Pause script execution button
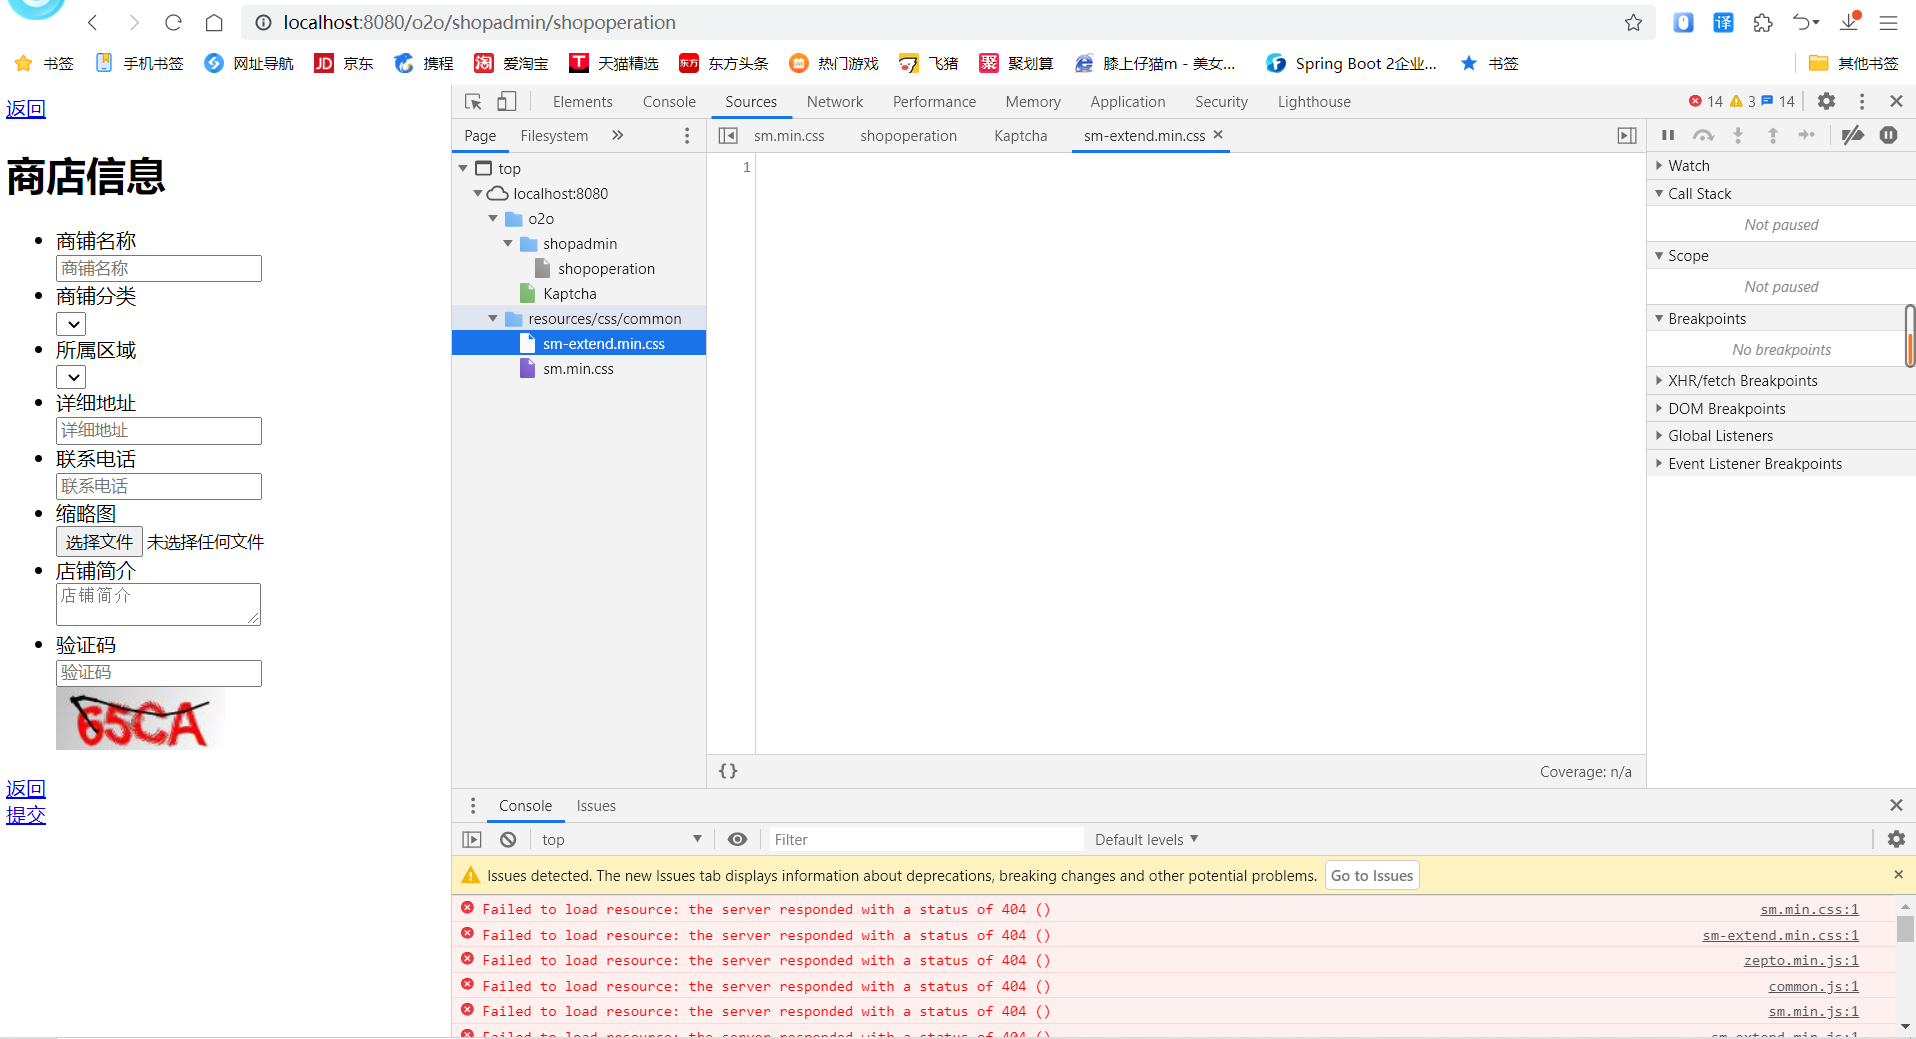 coord(1668,135)
